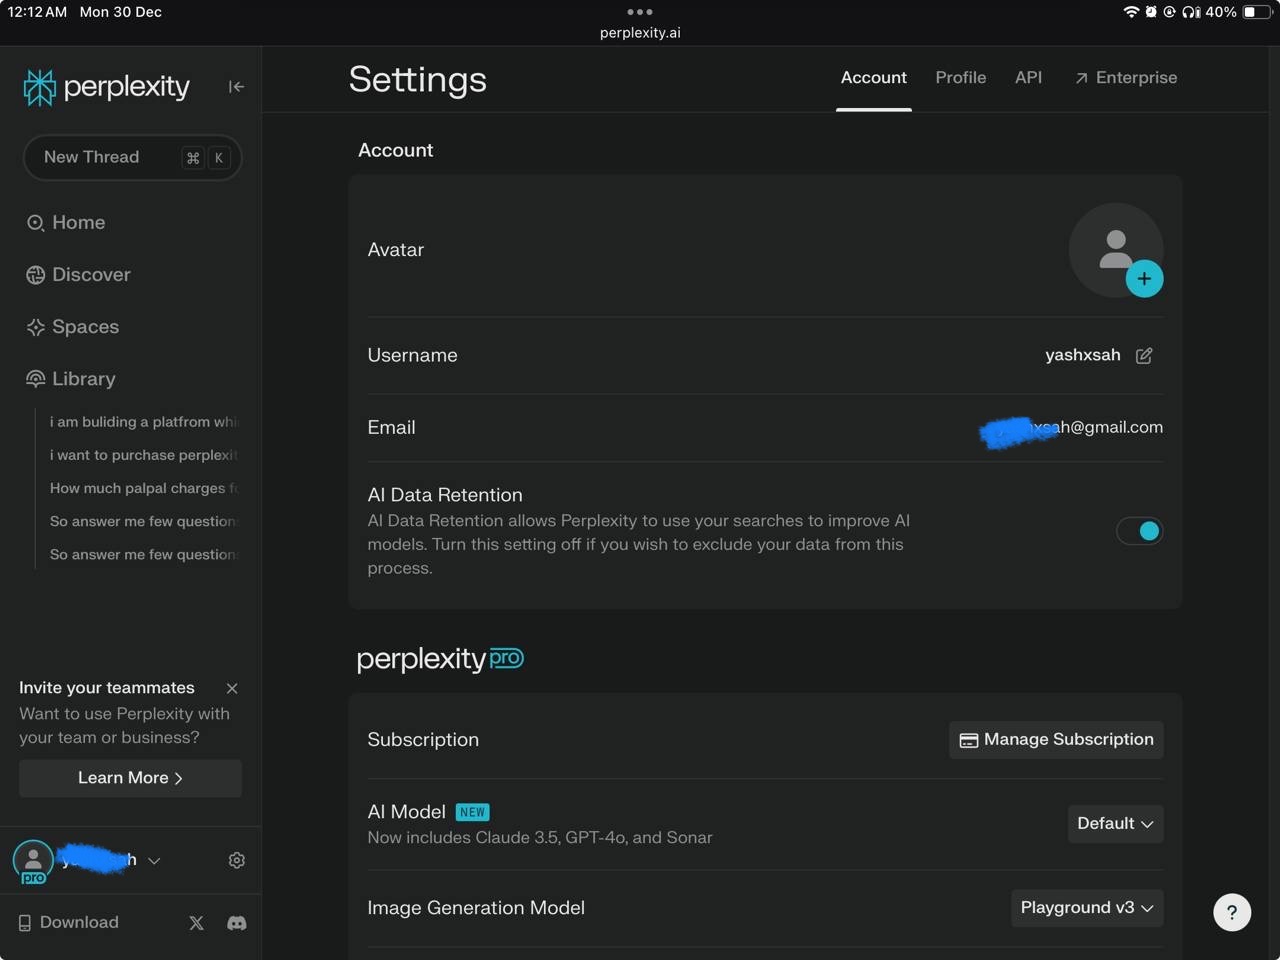Click the three dots at top center

coord(640,12)
